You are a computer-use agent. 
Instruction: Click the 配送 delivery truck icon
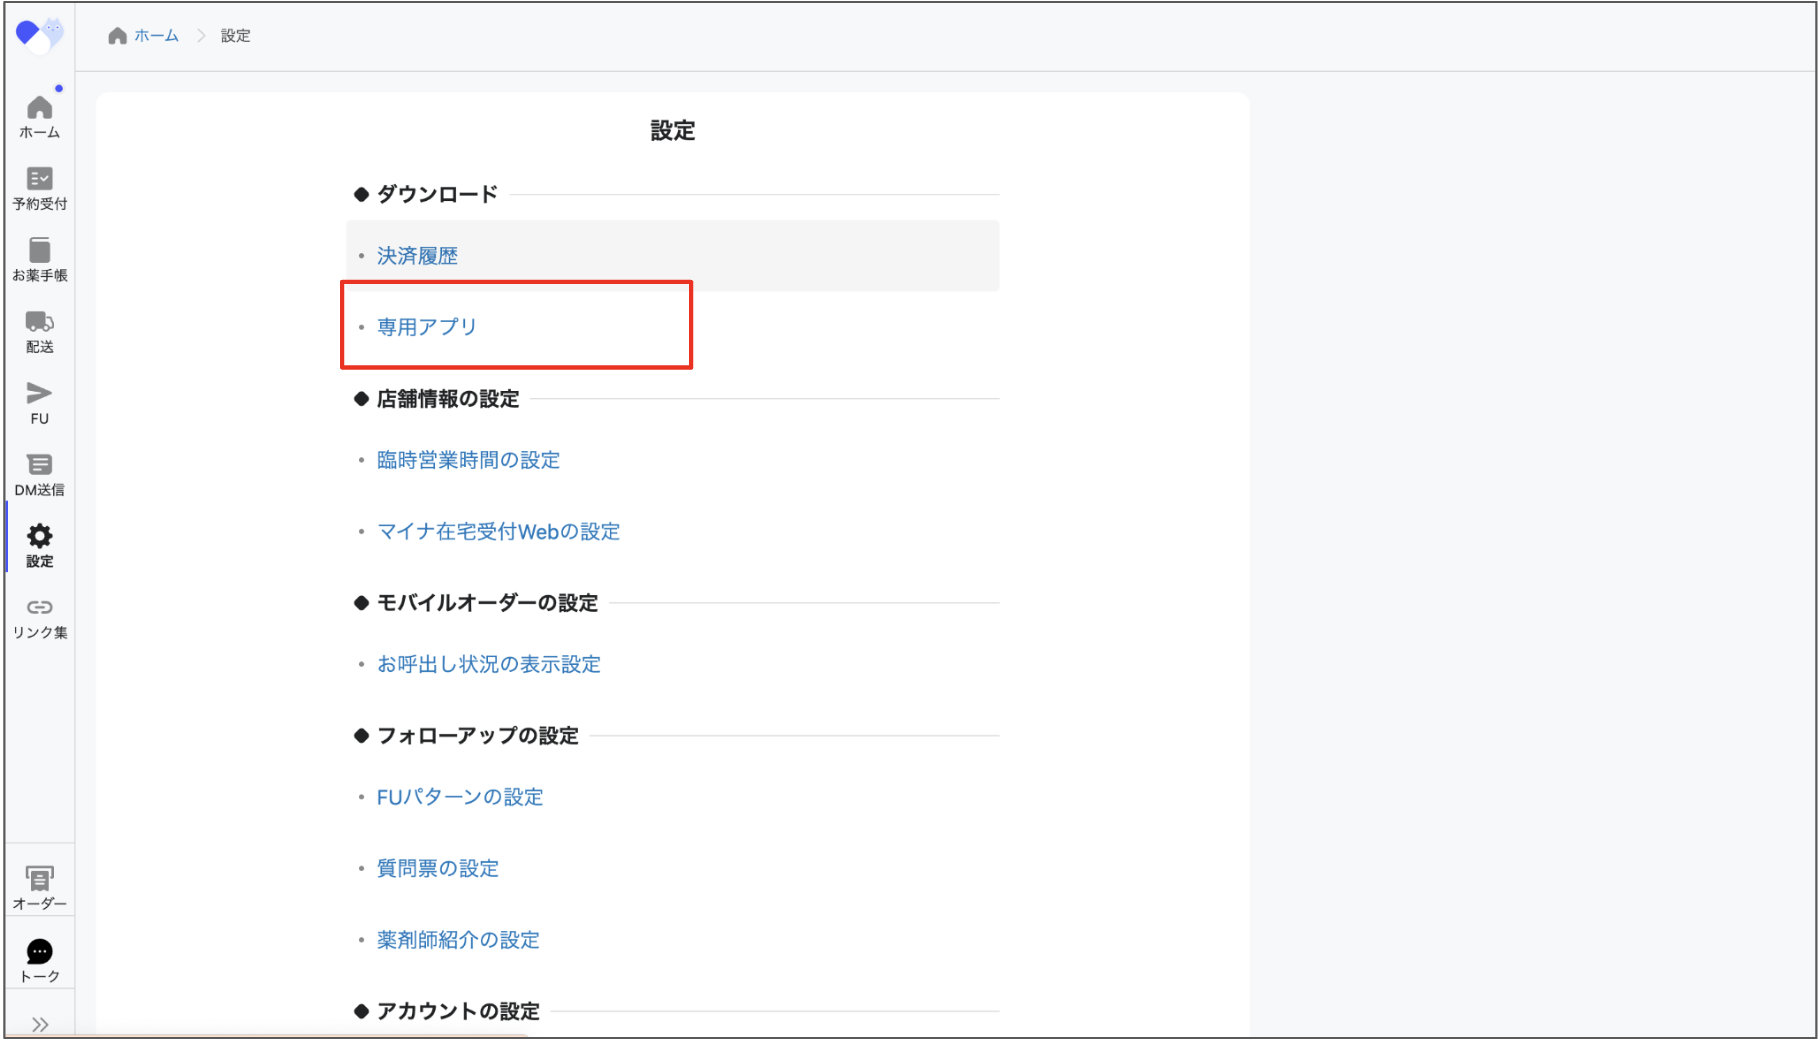point(39,330)
